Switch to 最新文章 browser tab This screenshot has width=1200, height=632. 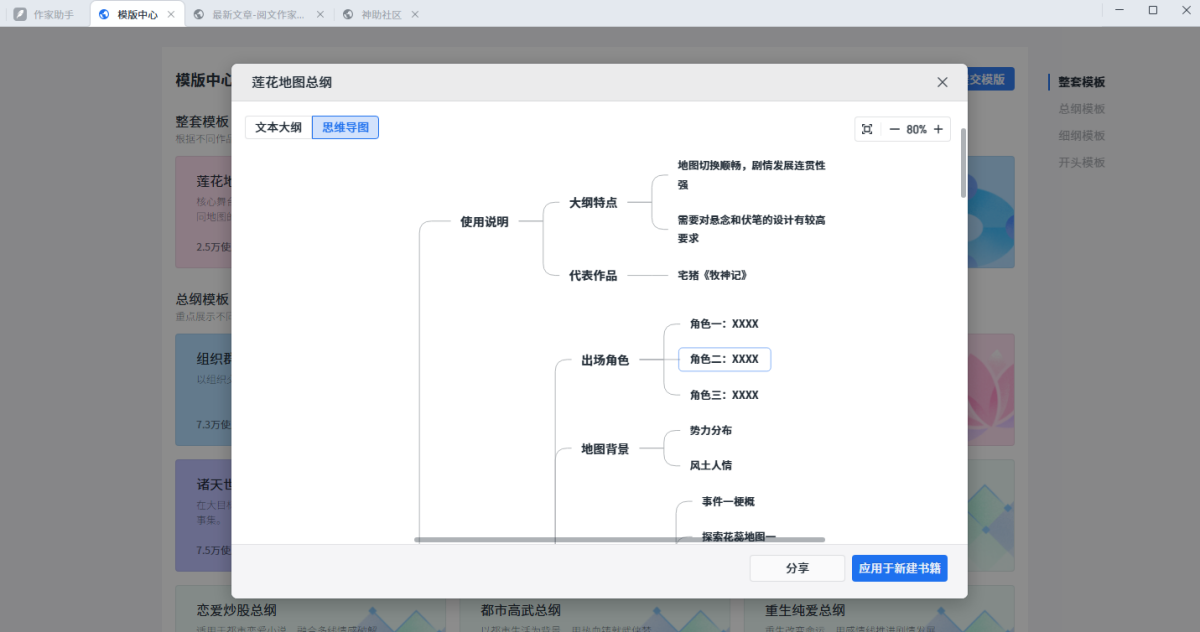[x=257, y=15]
